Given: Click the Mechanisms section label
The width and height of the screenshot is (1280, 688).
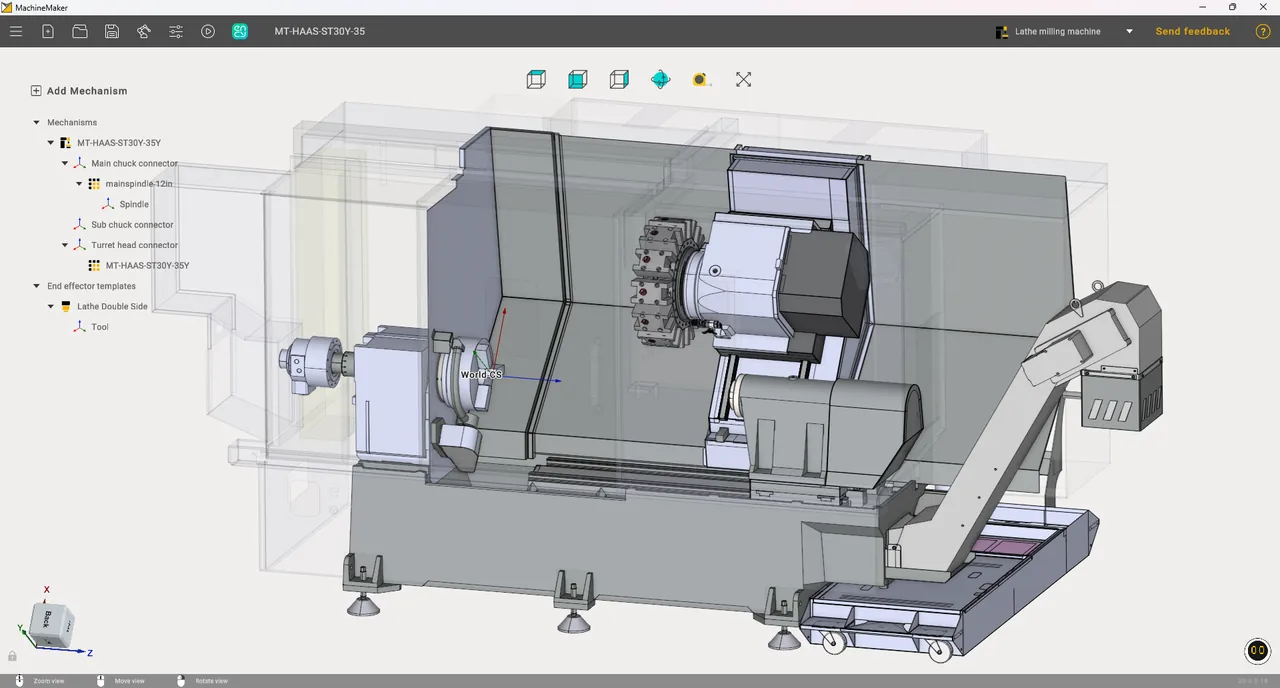Looking at the screenshot, I should point(72,122).
